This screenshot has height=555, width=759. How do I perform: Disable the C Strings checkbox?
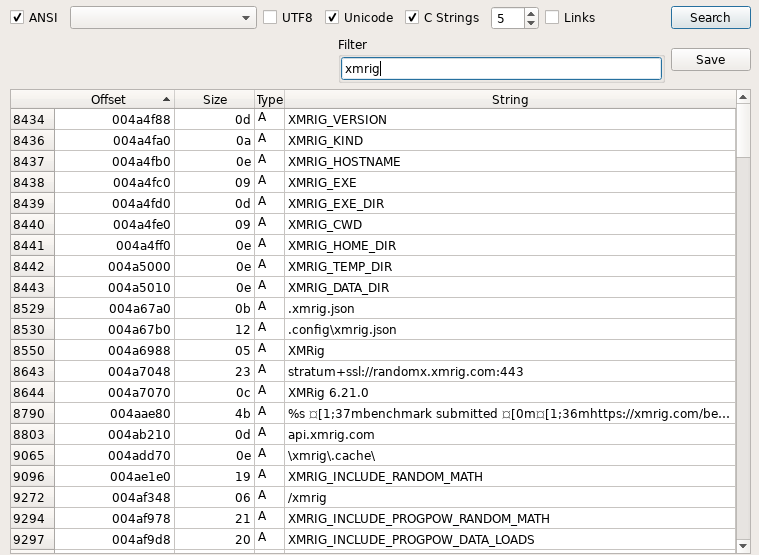(x=412, y=18)
